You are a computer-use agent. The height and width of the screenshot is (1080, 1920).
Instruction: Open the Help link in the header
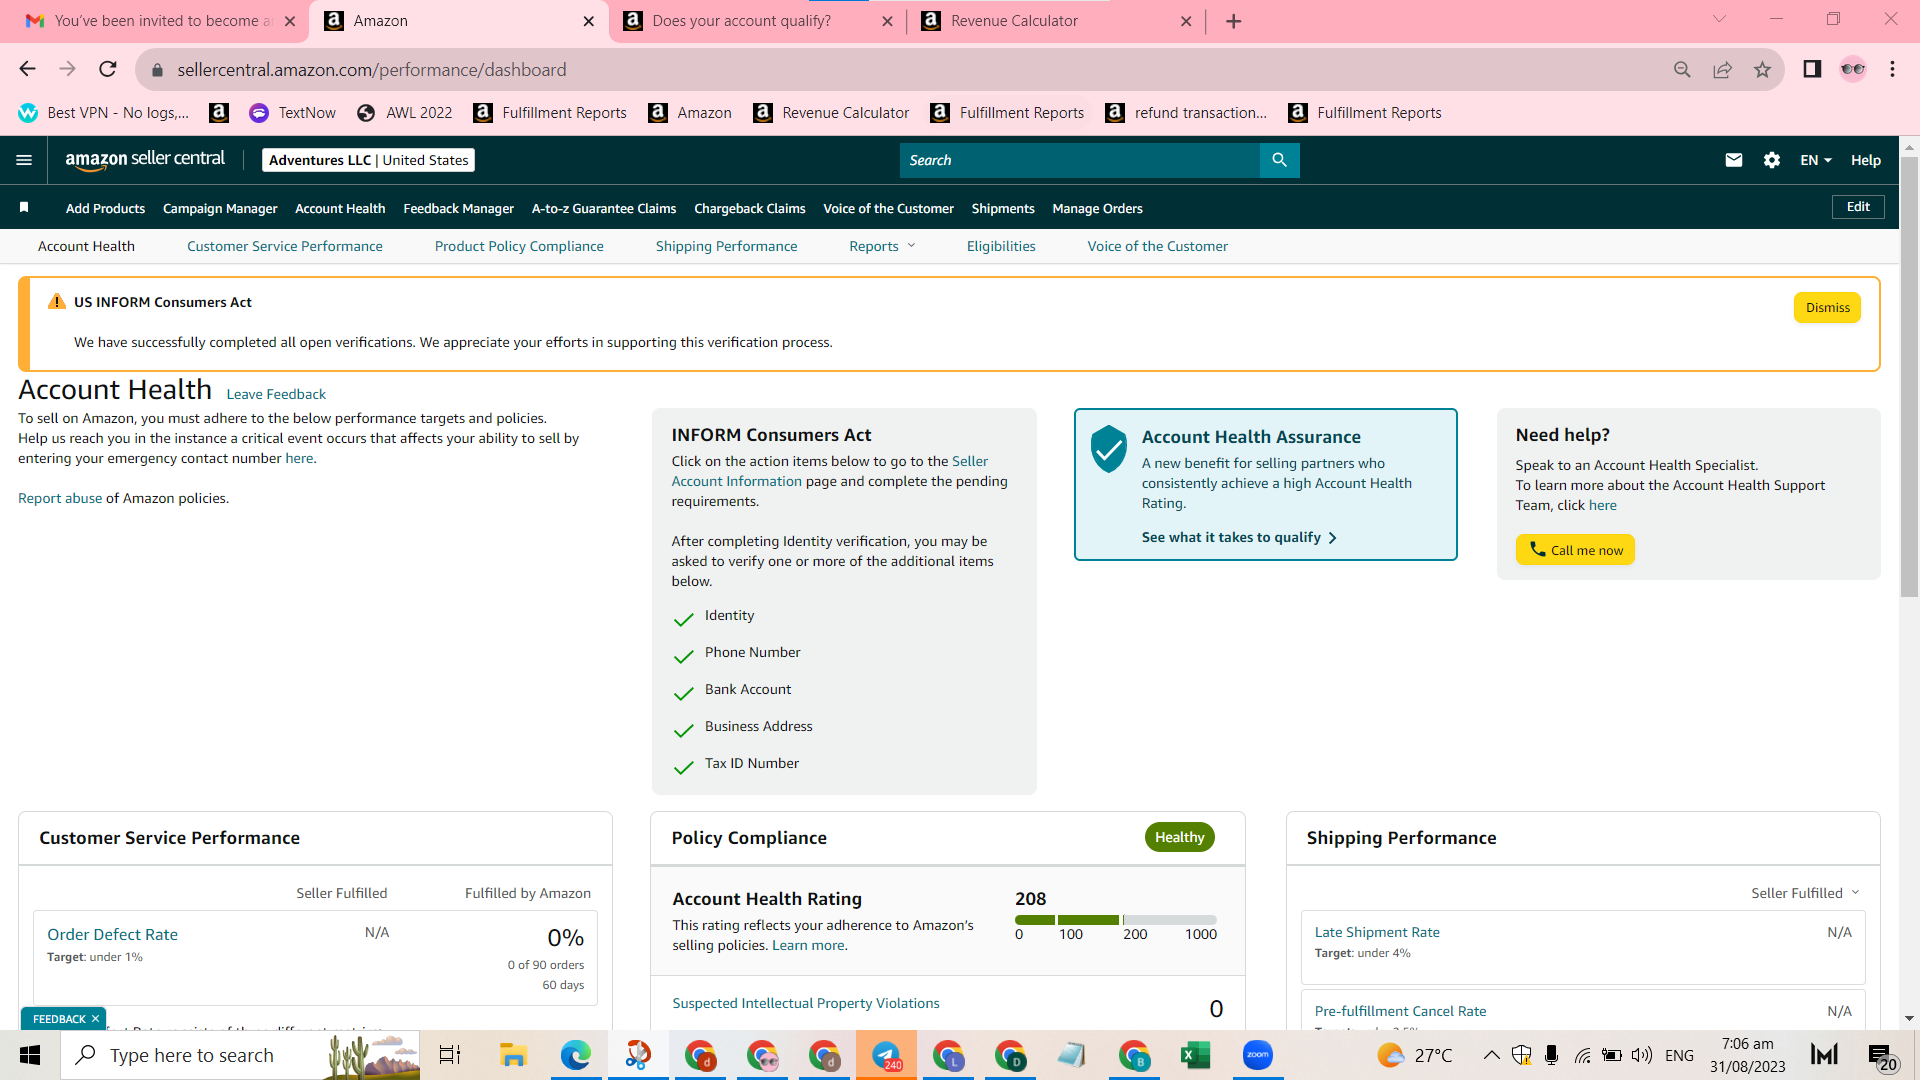coord(1865,160)
